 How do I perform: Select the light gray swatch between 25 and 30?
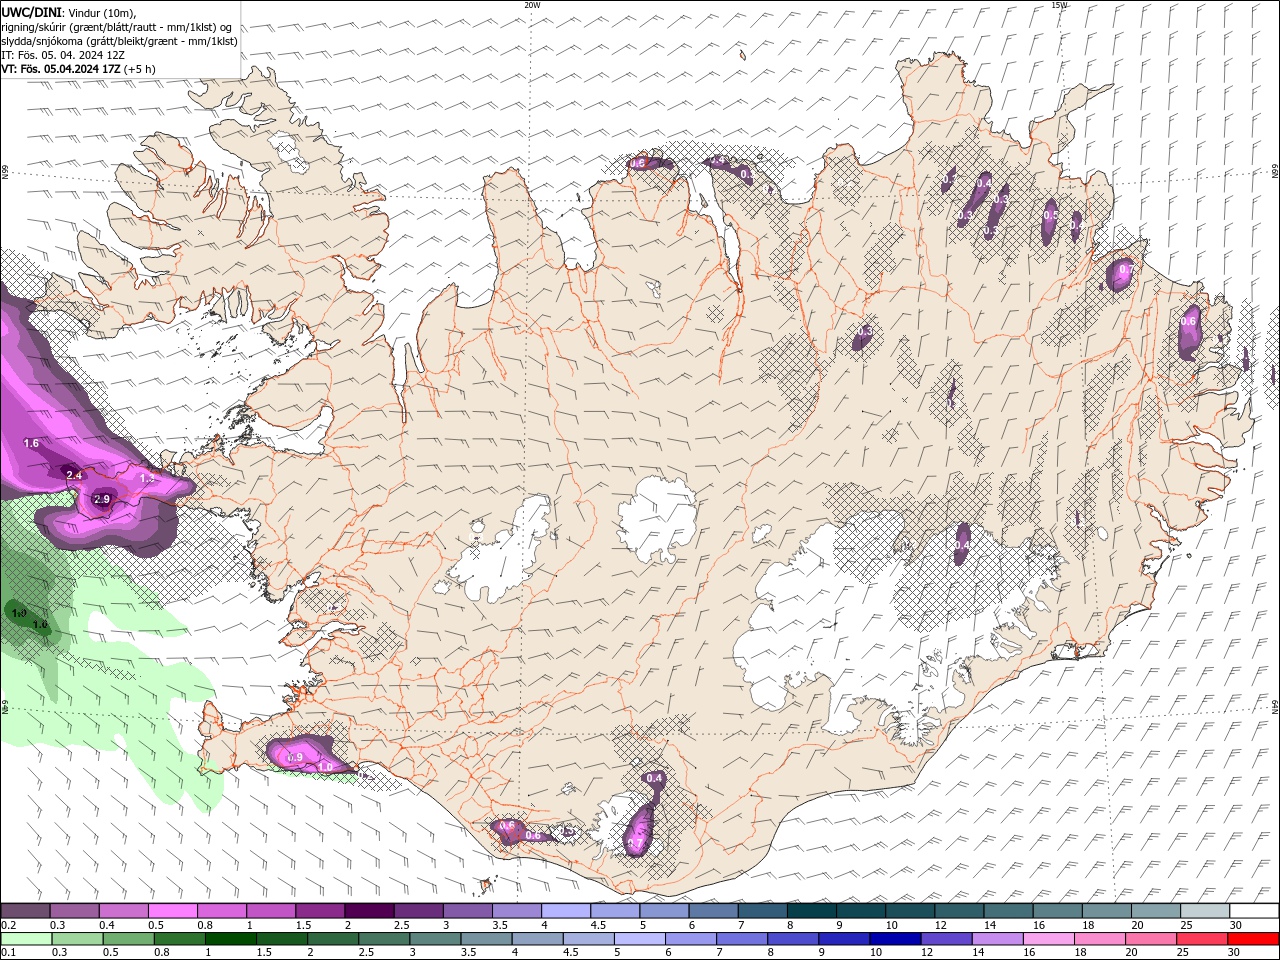pyautogui.click(x=1204, y=911)
